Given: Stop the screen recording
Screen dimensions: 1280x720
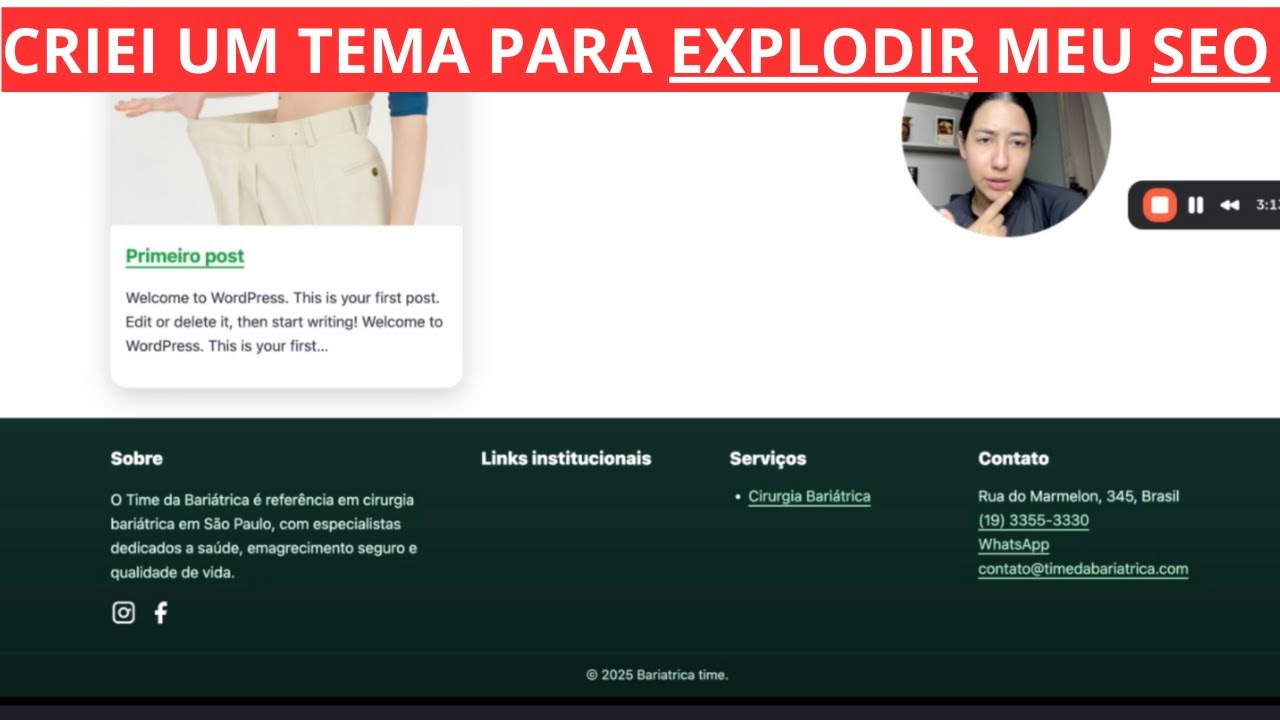Looking at the screenshot, I should click(x=1160, y=205).
